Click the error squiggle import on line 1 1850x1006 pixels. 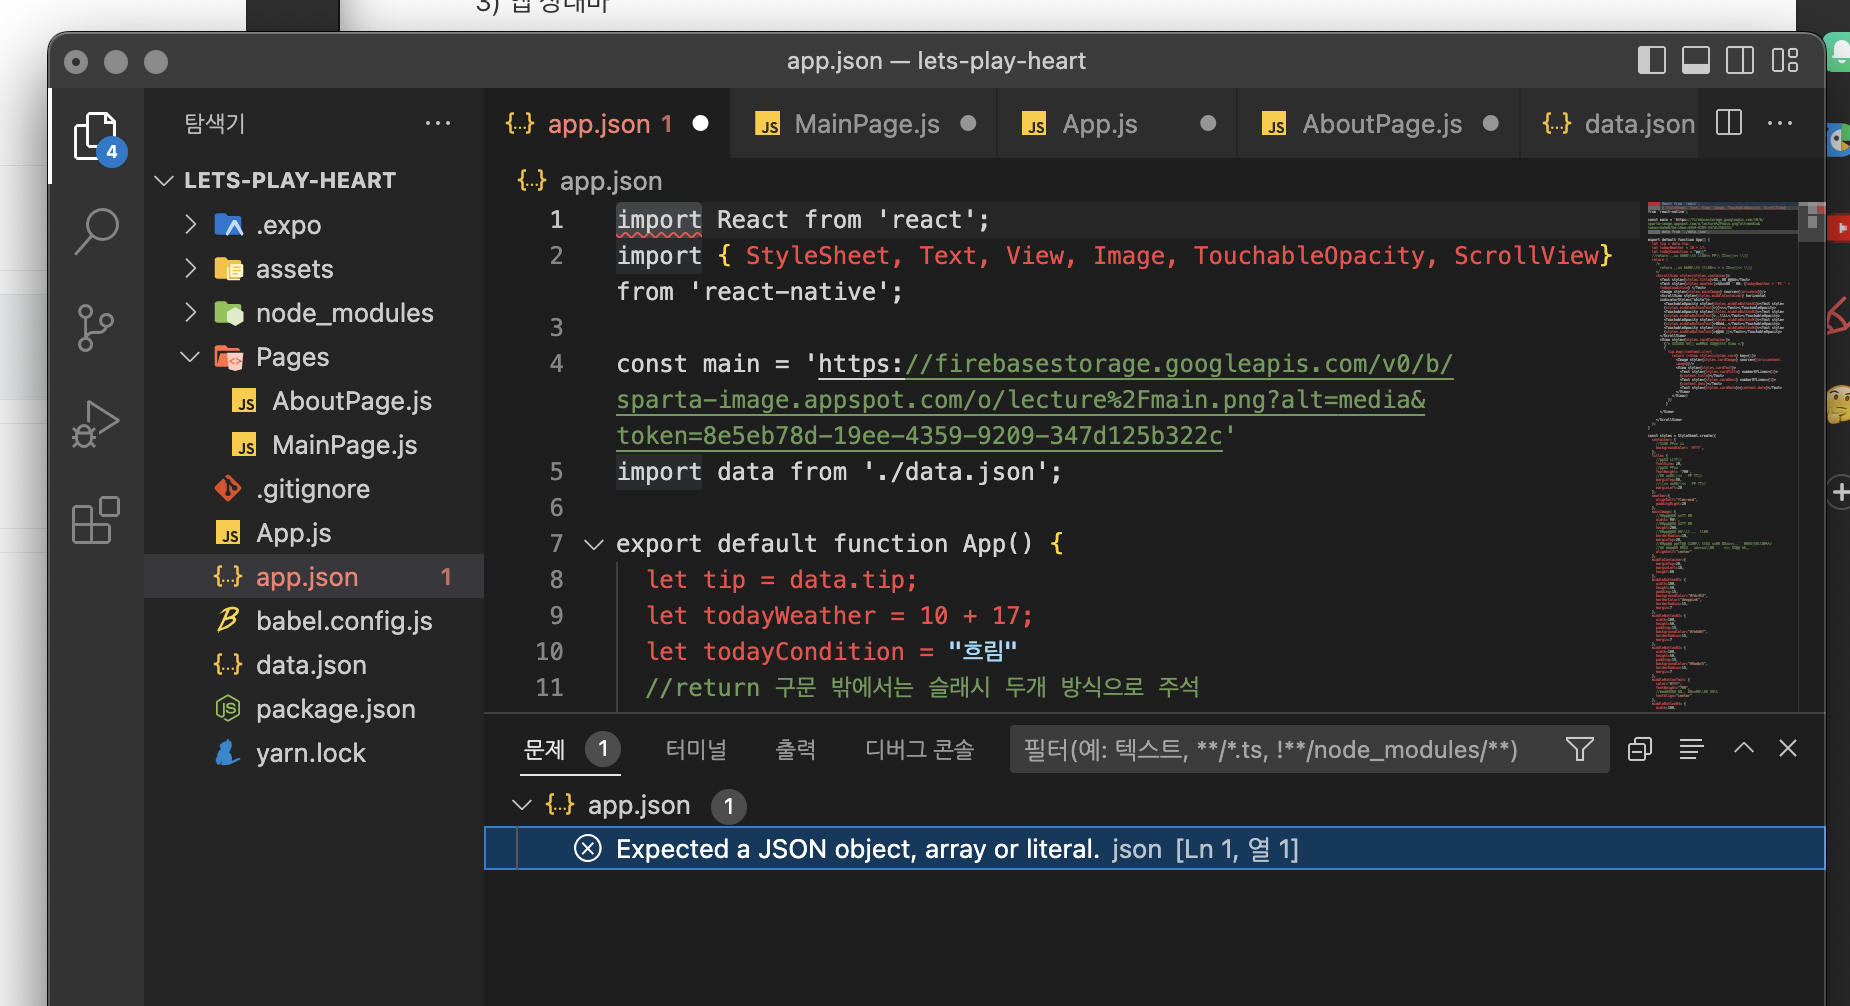point(659,220)
